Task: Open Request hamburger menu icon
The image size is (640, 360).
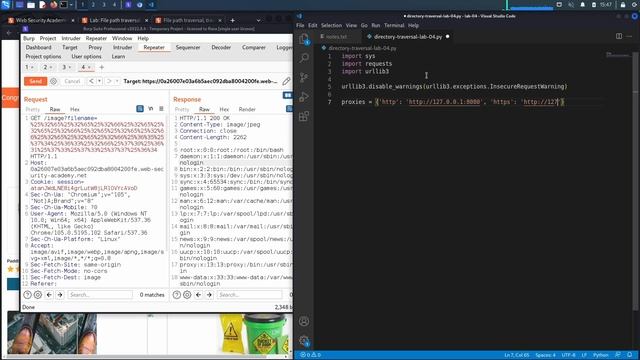Action: [x=162, y=109]
